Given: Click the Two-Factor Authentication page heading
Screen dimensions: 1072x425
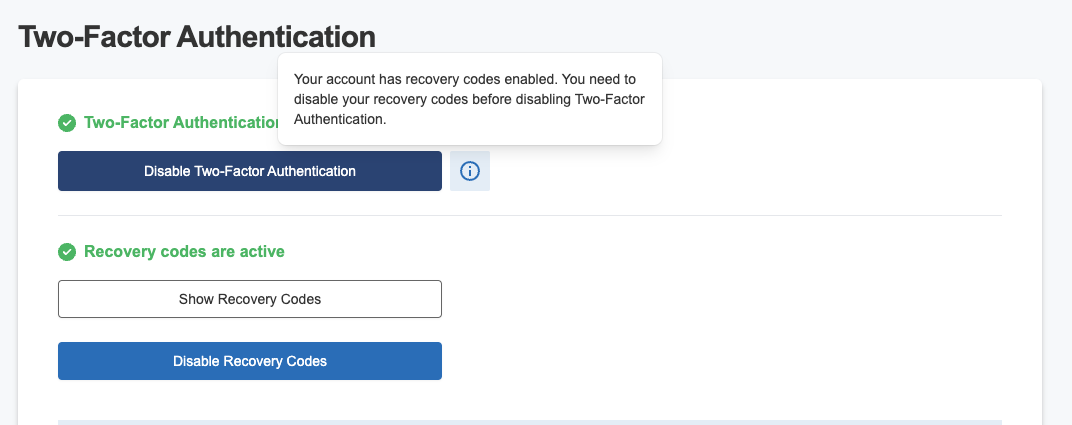Looking at the screenshot, I should click(197, 36).
